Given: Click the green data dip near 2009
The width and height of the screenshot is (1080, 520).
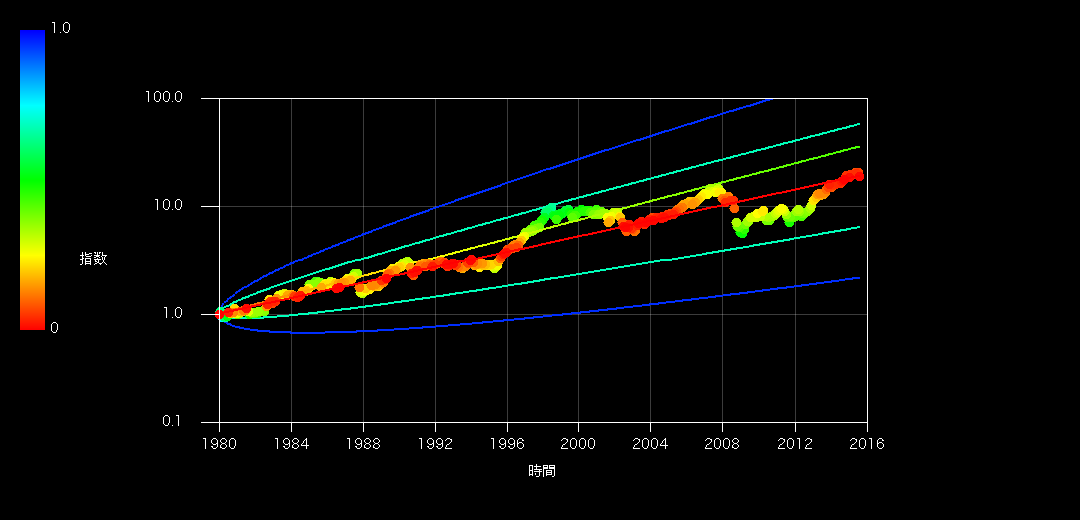Looking at the screenshot, I should point(741,233).
